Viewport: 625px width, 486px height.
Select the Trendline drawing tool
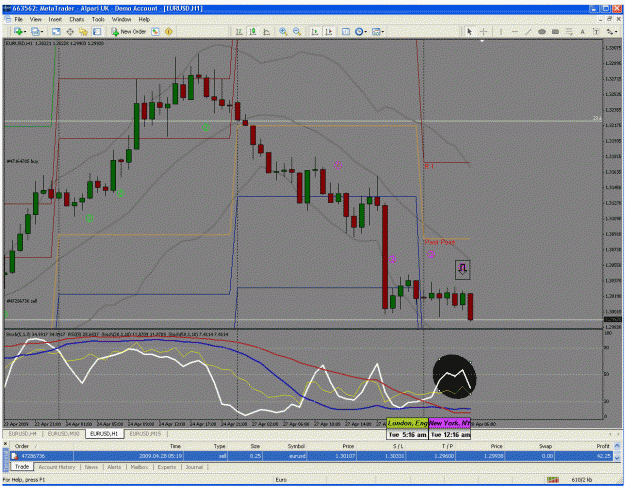point(528,31)
